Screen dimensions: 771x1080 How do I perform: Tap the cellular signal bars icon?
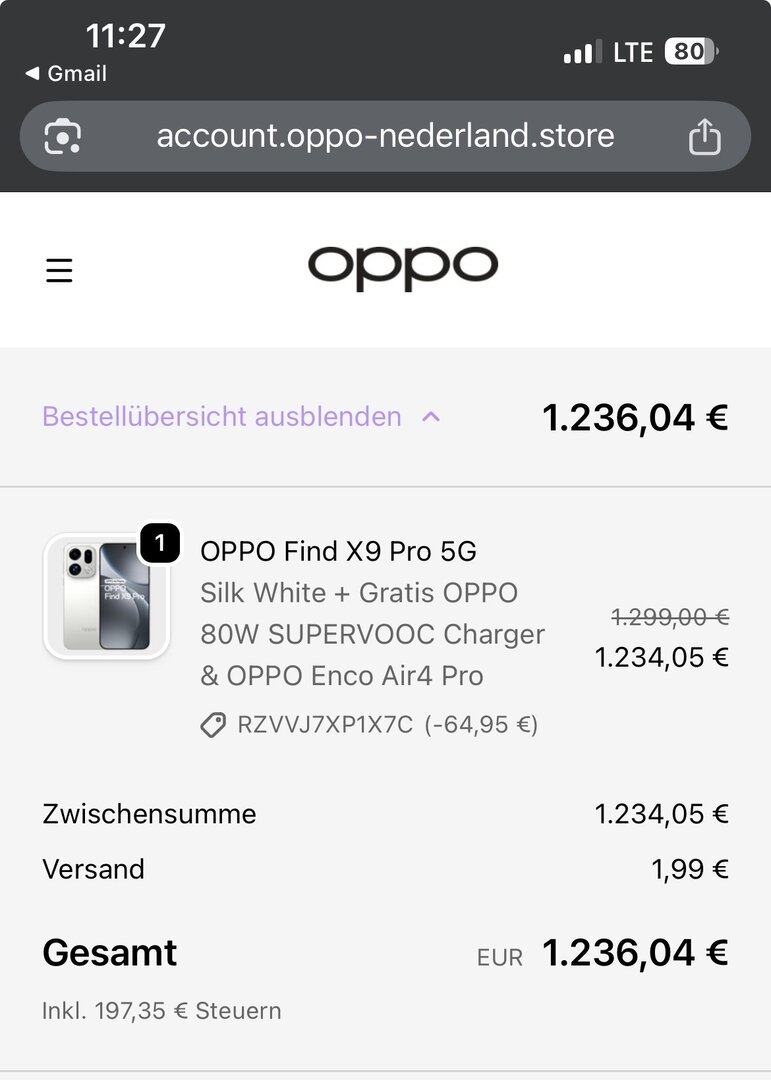[x=582, y=52]
